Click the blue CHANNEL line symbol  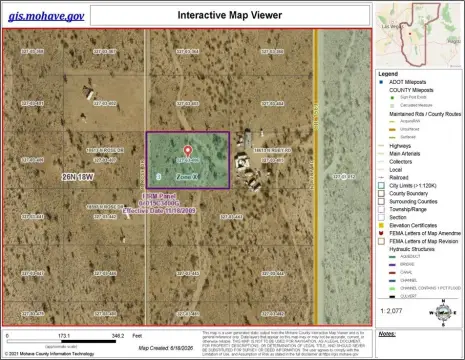[x=392, y=281]
